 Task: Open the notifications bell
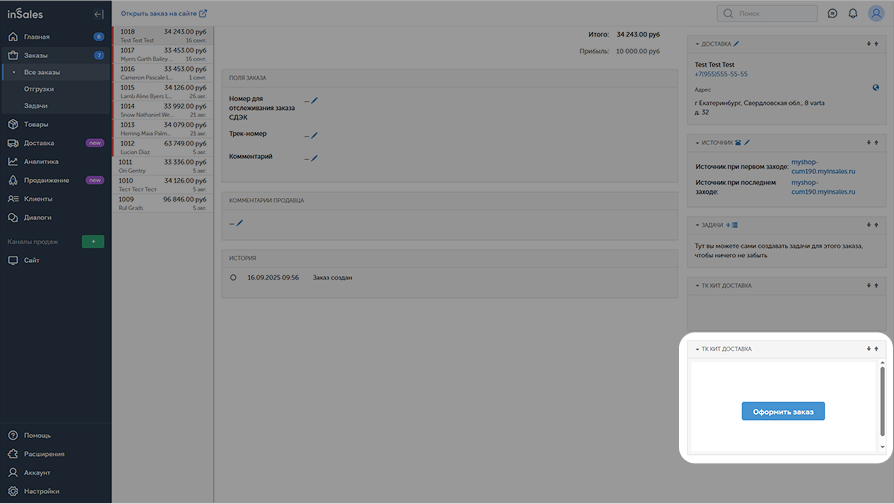pos(853,14)
